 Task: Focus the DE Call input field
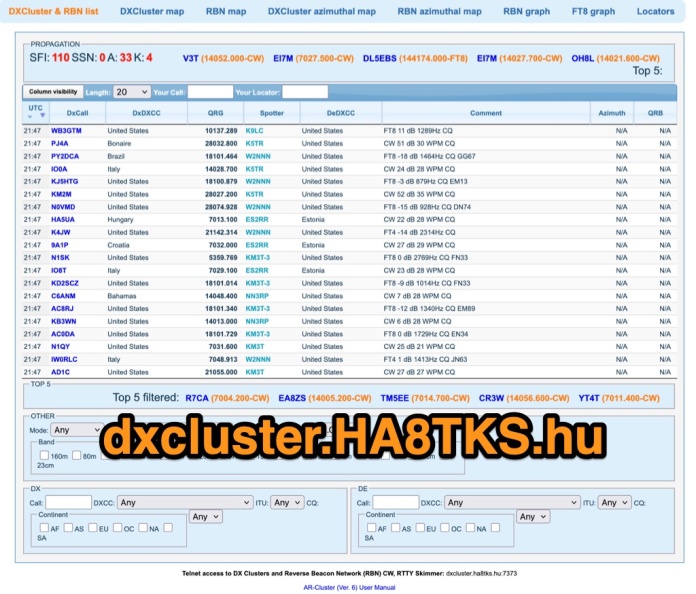[x=395, y=503]
